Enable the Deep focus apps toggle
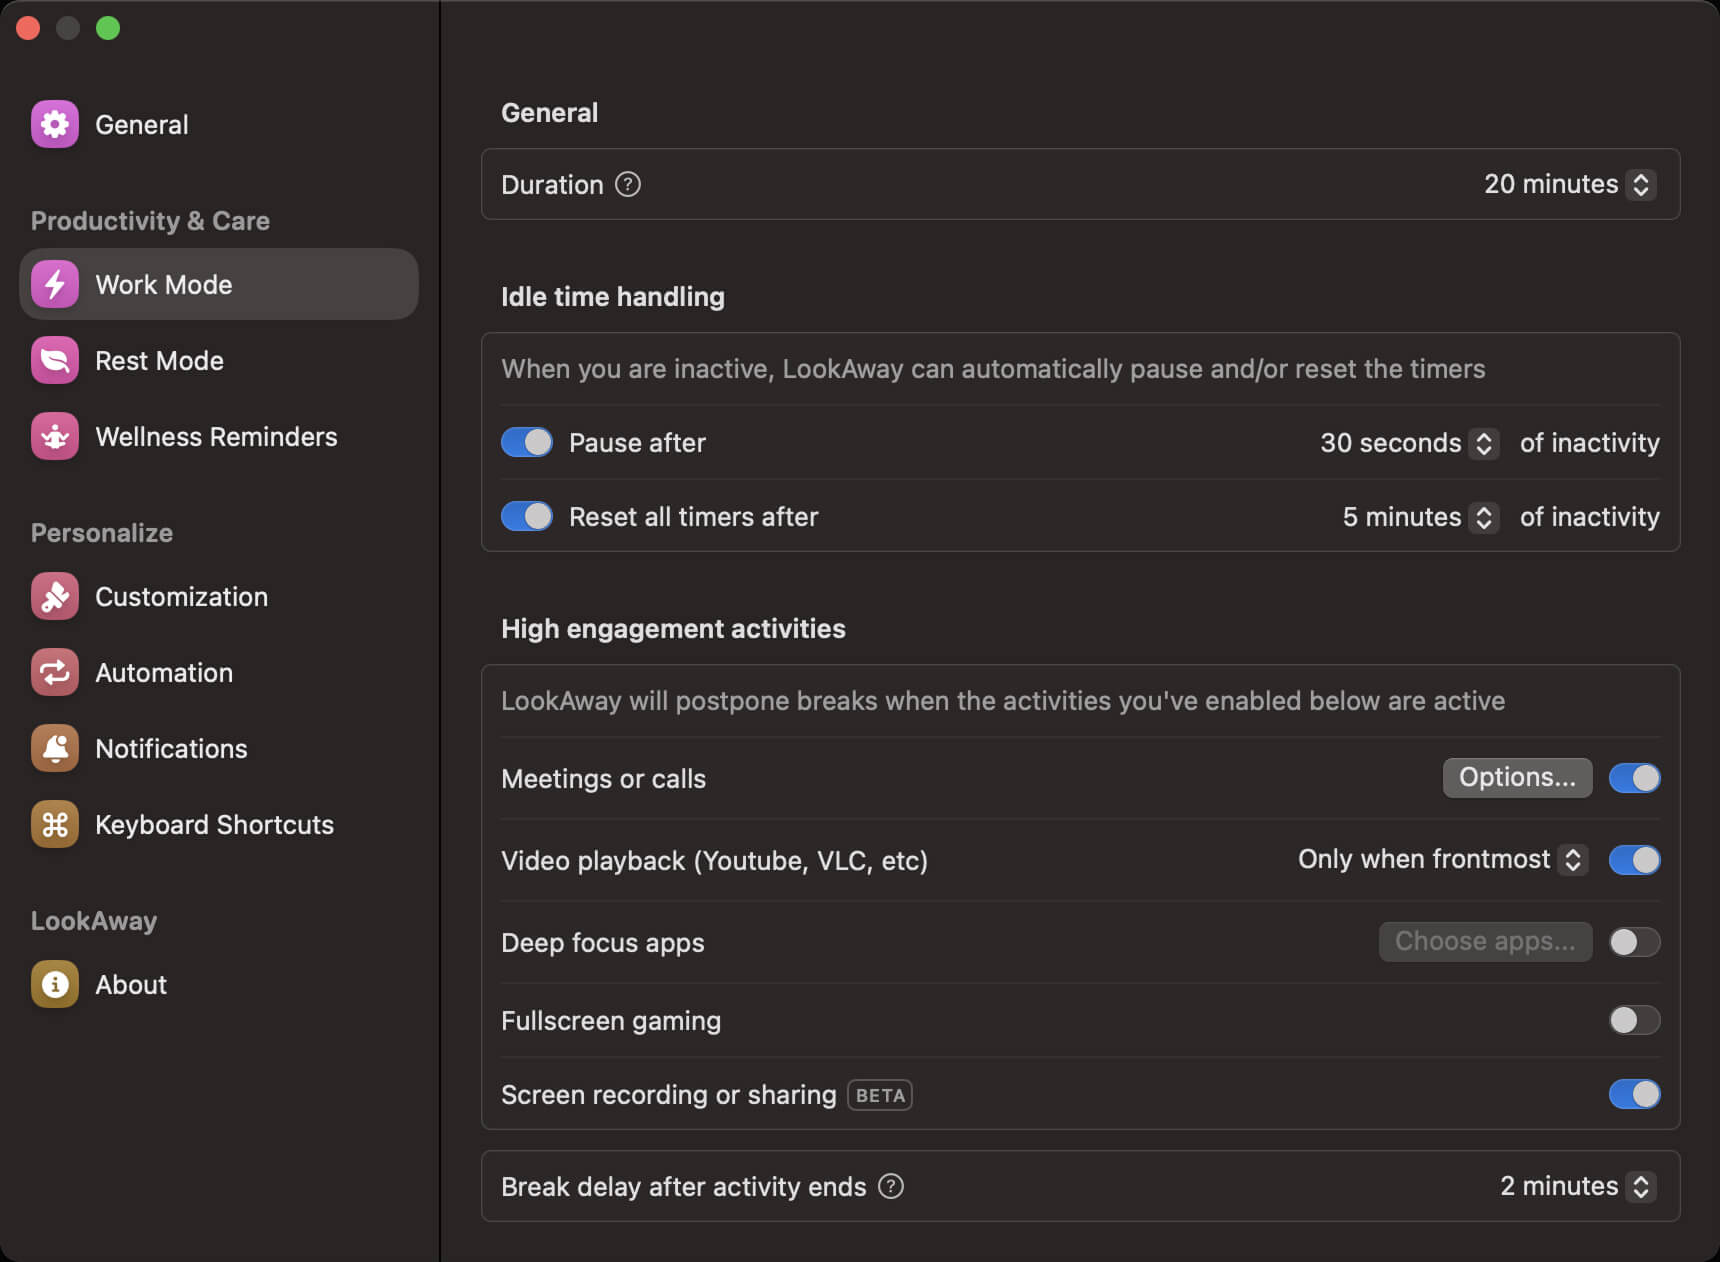The width and height of the screenshot is (1720, 1262). click(1634, 942)
